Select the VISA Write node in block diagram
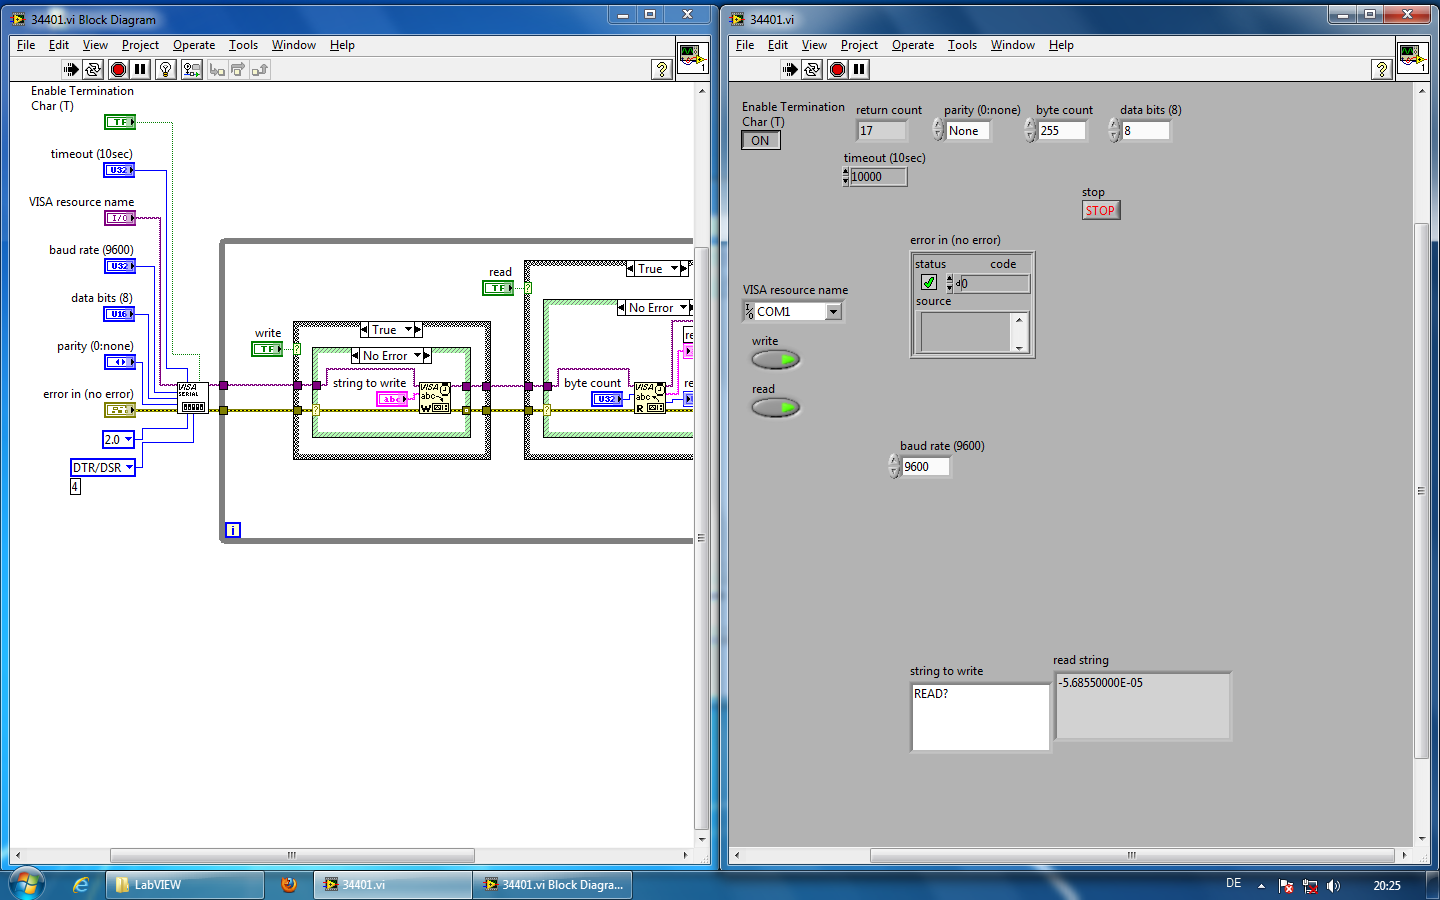This screenshot has height=900, width=1440. (435, 398)
